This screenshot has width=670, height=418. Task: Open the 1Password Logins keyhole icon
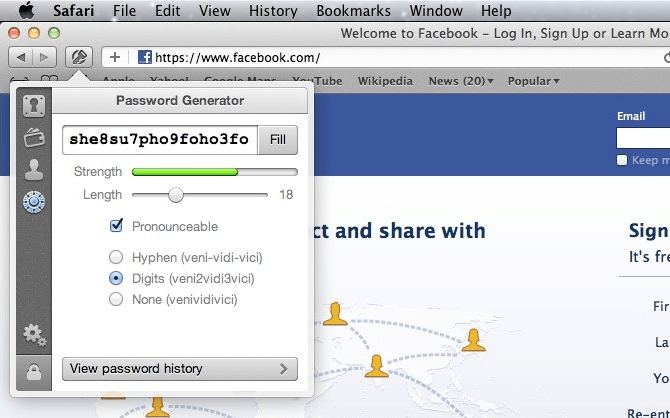coord(34,105)
